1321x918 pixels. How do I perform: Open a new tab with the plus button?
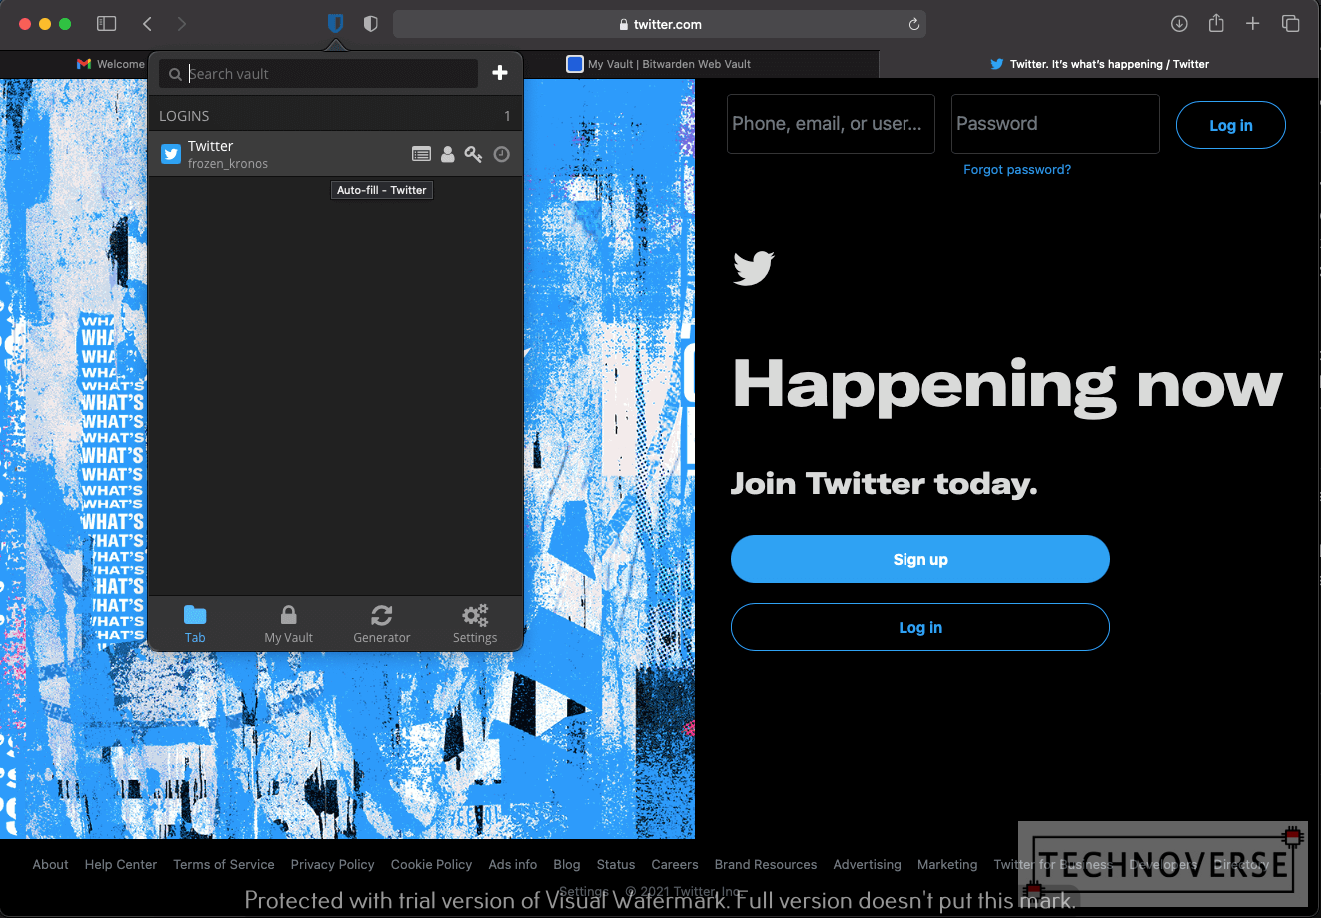[1252, 23]
